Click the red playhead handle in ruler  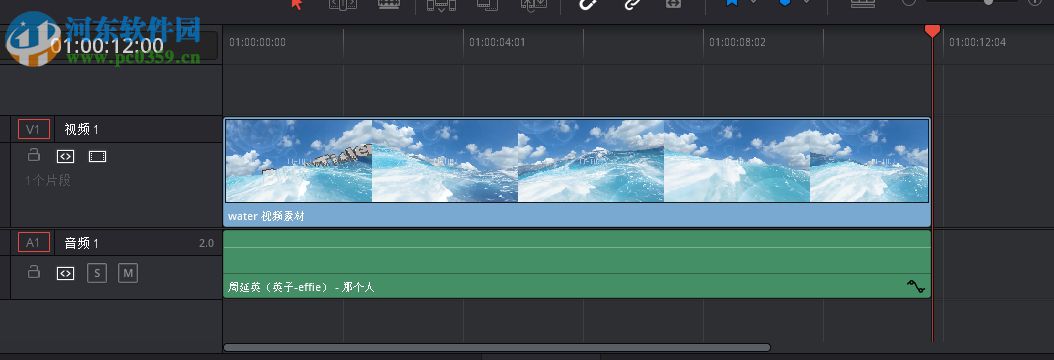(x=932, y=31)
